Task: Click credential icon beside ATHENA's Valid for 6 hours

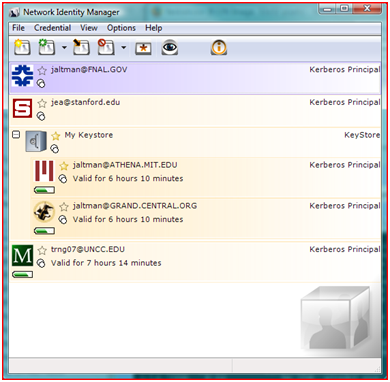Action: [63, 179]
